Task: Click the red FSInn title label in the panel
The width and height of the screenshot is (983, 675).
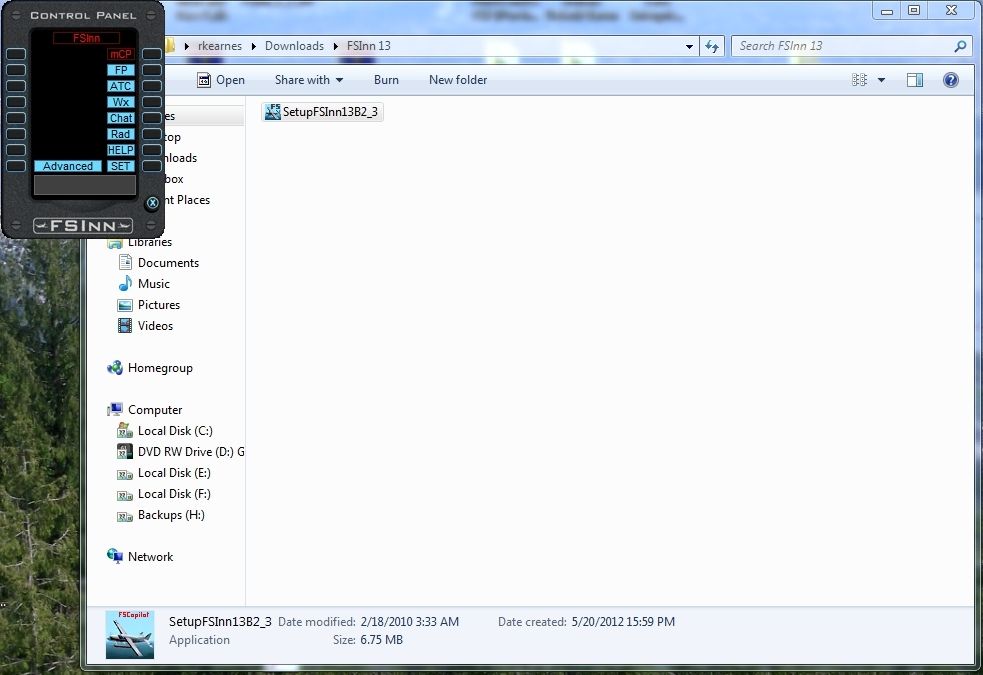Action: (x=87, y=38)
